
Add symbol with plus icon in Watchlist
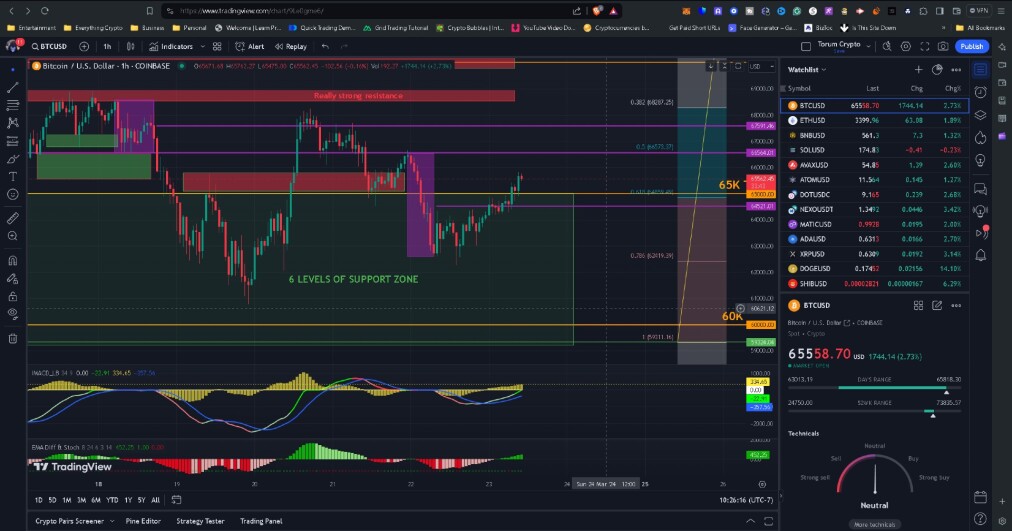pos(918,69)
